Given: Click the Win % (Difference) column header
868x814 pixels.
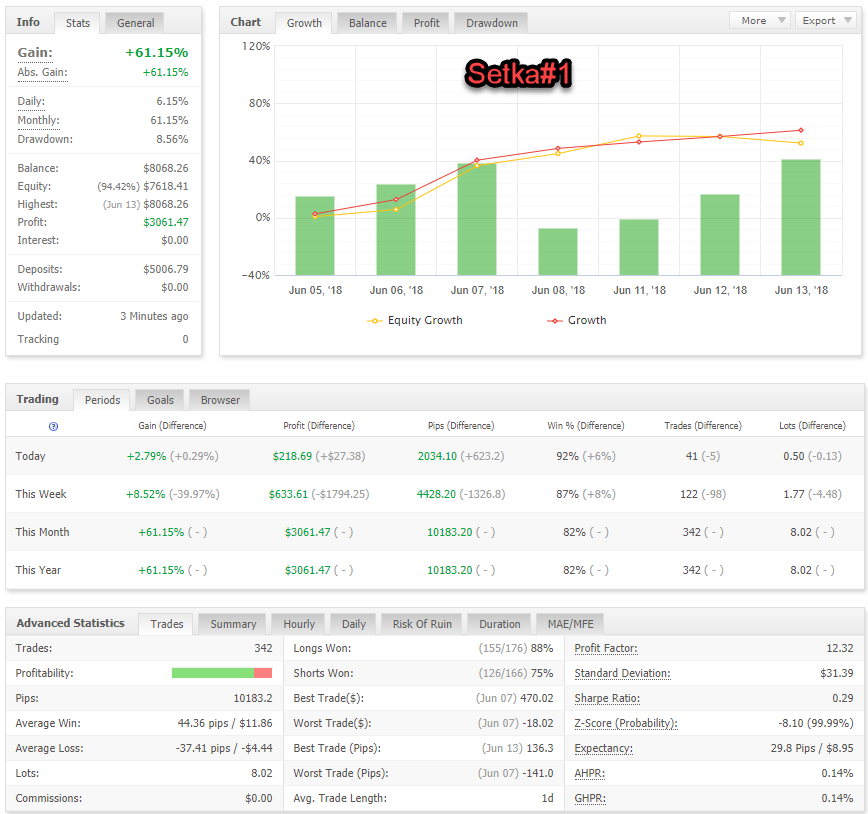Looking at the screenshot, I should click(x=586, y=426).
